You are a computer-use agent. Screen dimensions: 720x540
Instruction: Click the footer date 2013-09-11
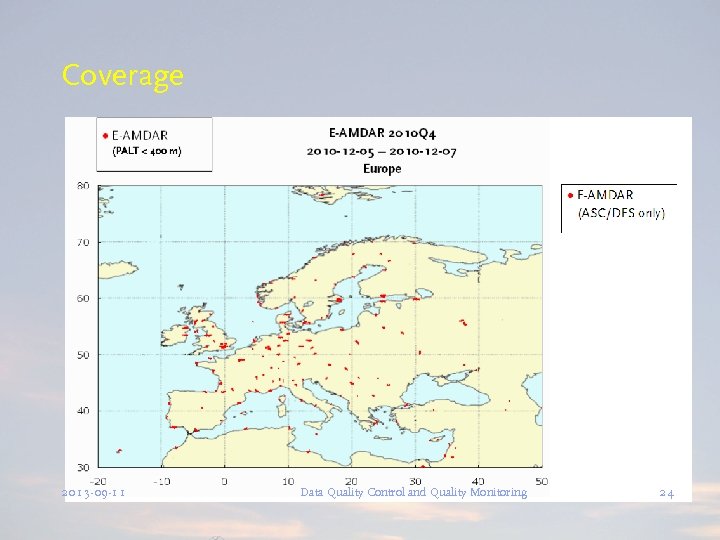coord(93,493)
